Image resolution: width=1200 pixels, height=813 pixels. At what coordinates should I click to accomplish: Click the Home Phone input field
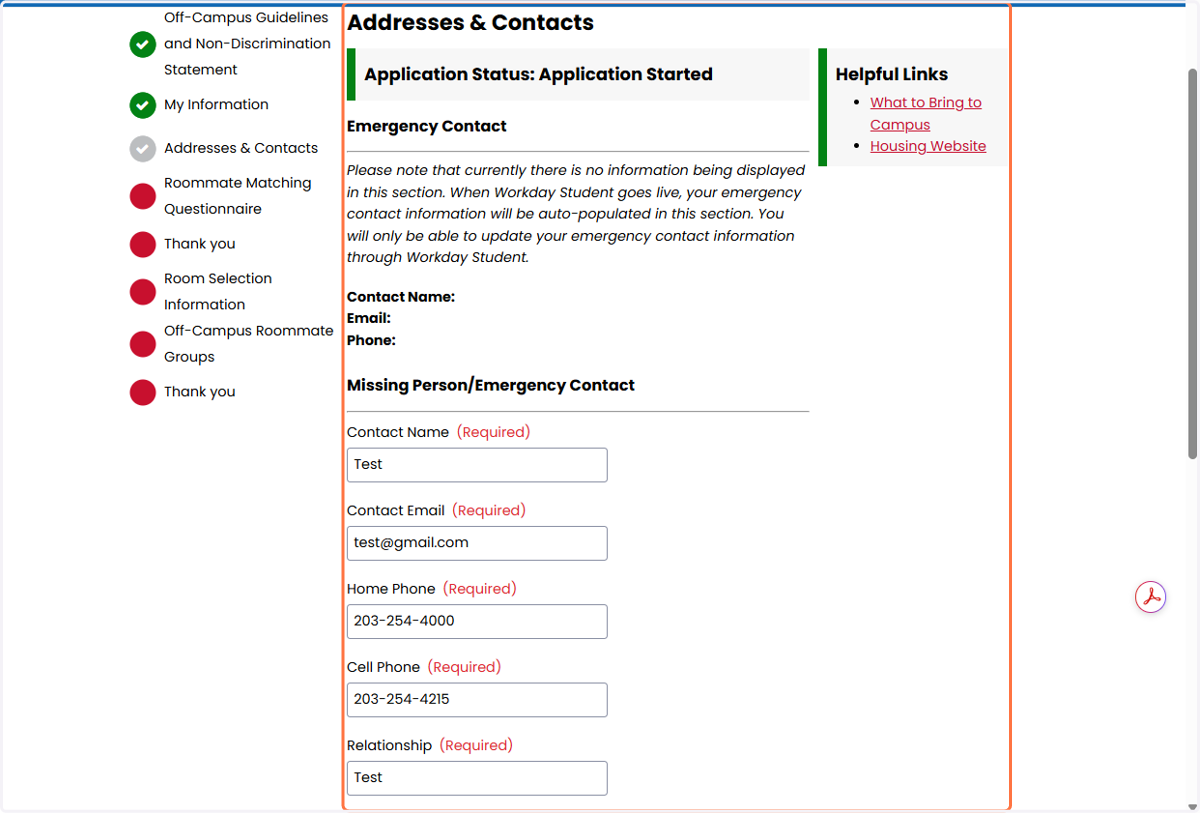pos(477,621)
